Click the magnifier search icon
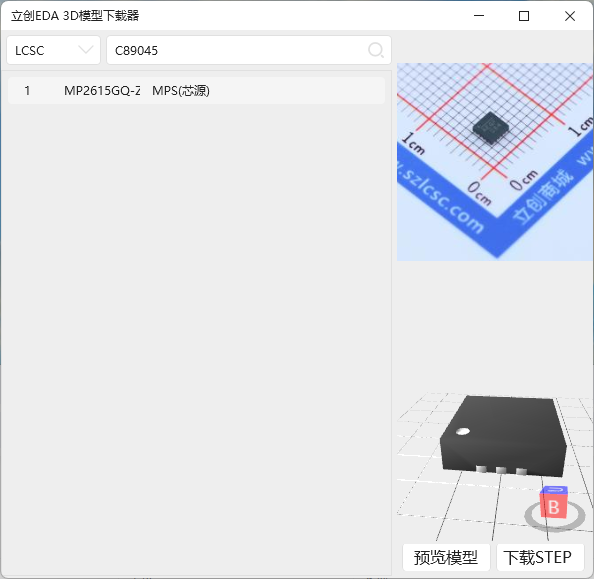This screenshot has width=594, height=579. click(x=376, y=50)
